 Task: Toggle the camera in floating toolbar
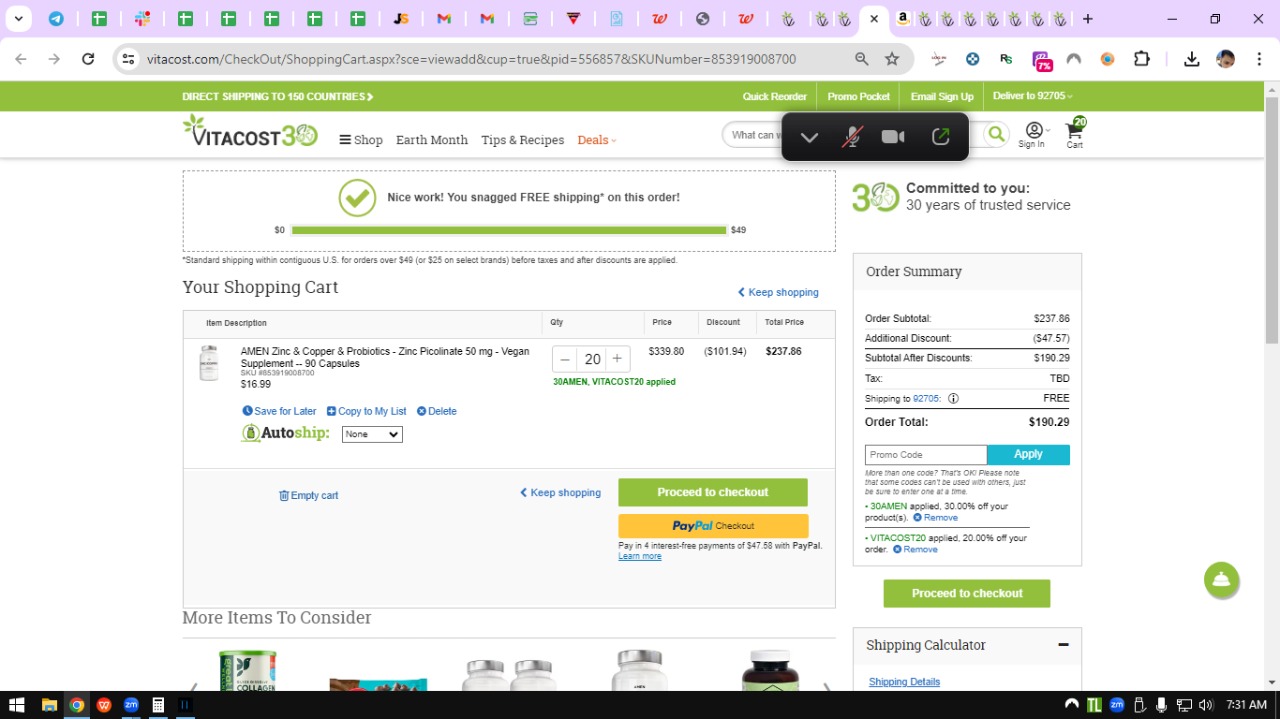click(x=893, y=137)
